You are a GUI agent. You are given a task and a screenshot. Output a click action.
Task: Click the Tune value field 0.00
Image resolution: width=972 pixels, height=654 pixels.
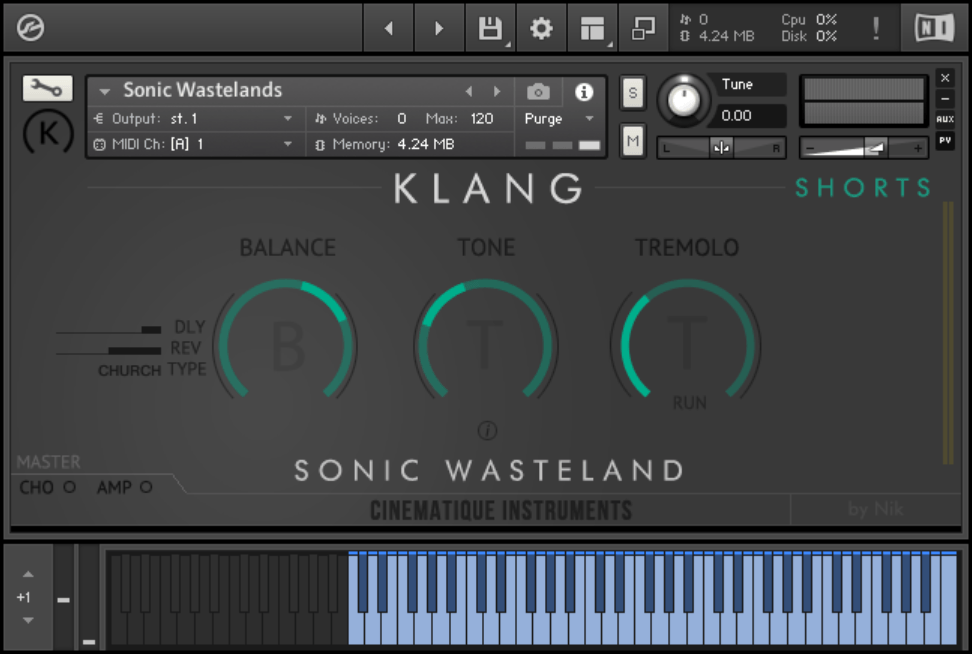[751, 116]
